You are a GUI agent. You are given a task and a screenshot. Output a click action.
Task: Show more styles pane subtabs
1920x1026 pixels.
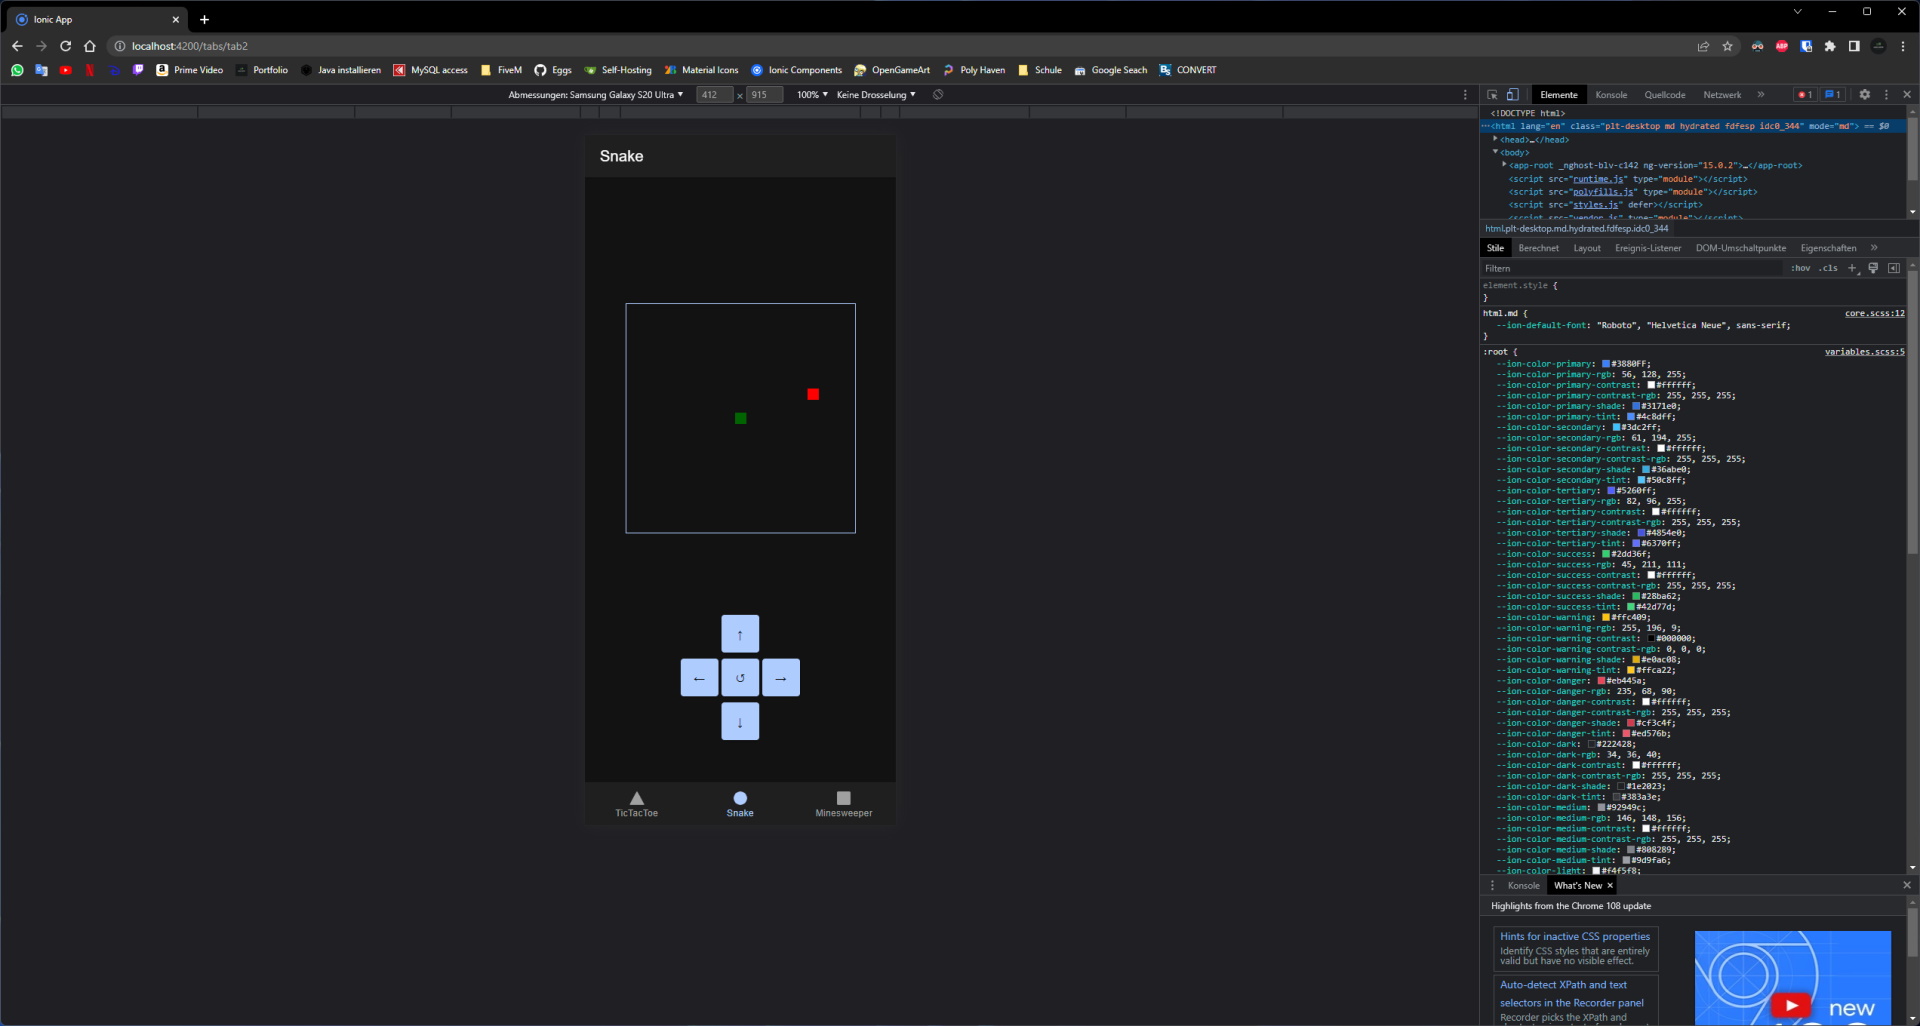1874,248
